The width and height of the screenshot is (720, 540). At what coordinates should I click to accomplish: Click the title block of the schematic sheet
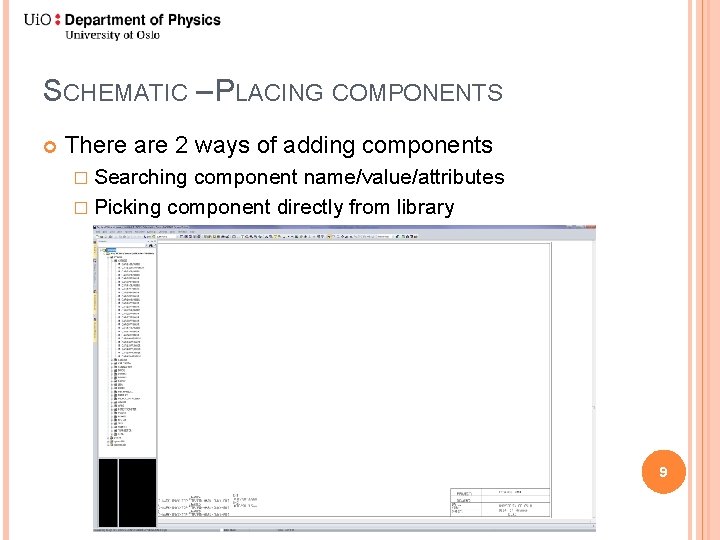(x=500, y=503)
